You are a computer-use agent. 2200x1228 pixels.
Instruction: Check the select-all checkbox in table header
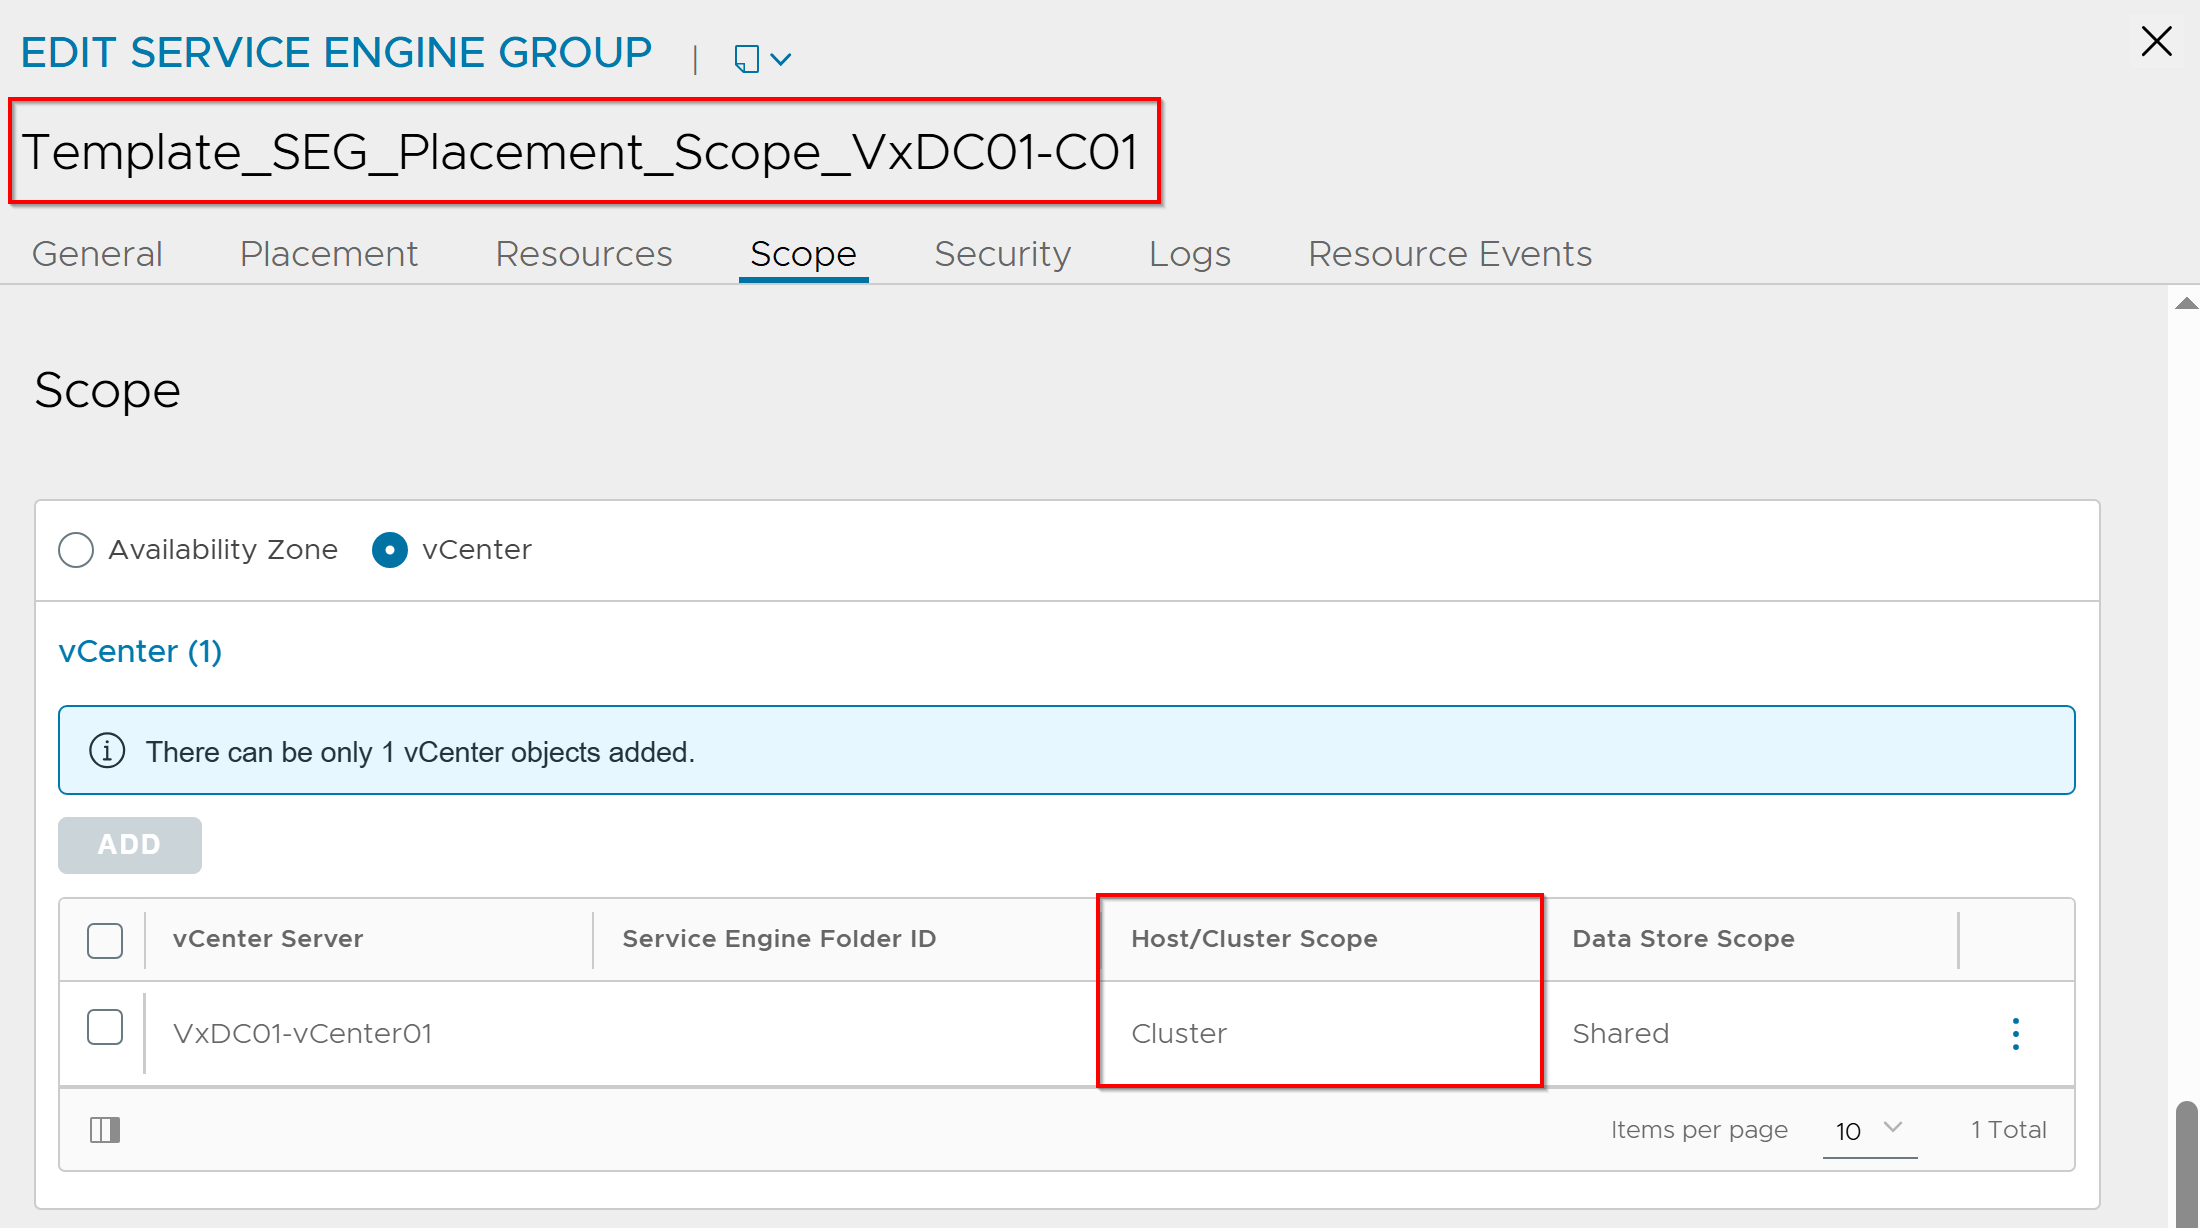click(x=105, y=940)
